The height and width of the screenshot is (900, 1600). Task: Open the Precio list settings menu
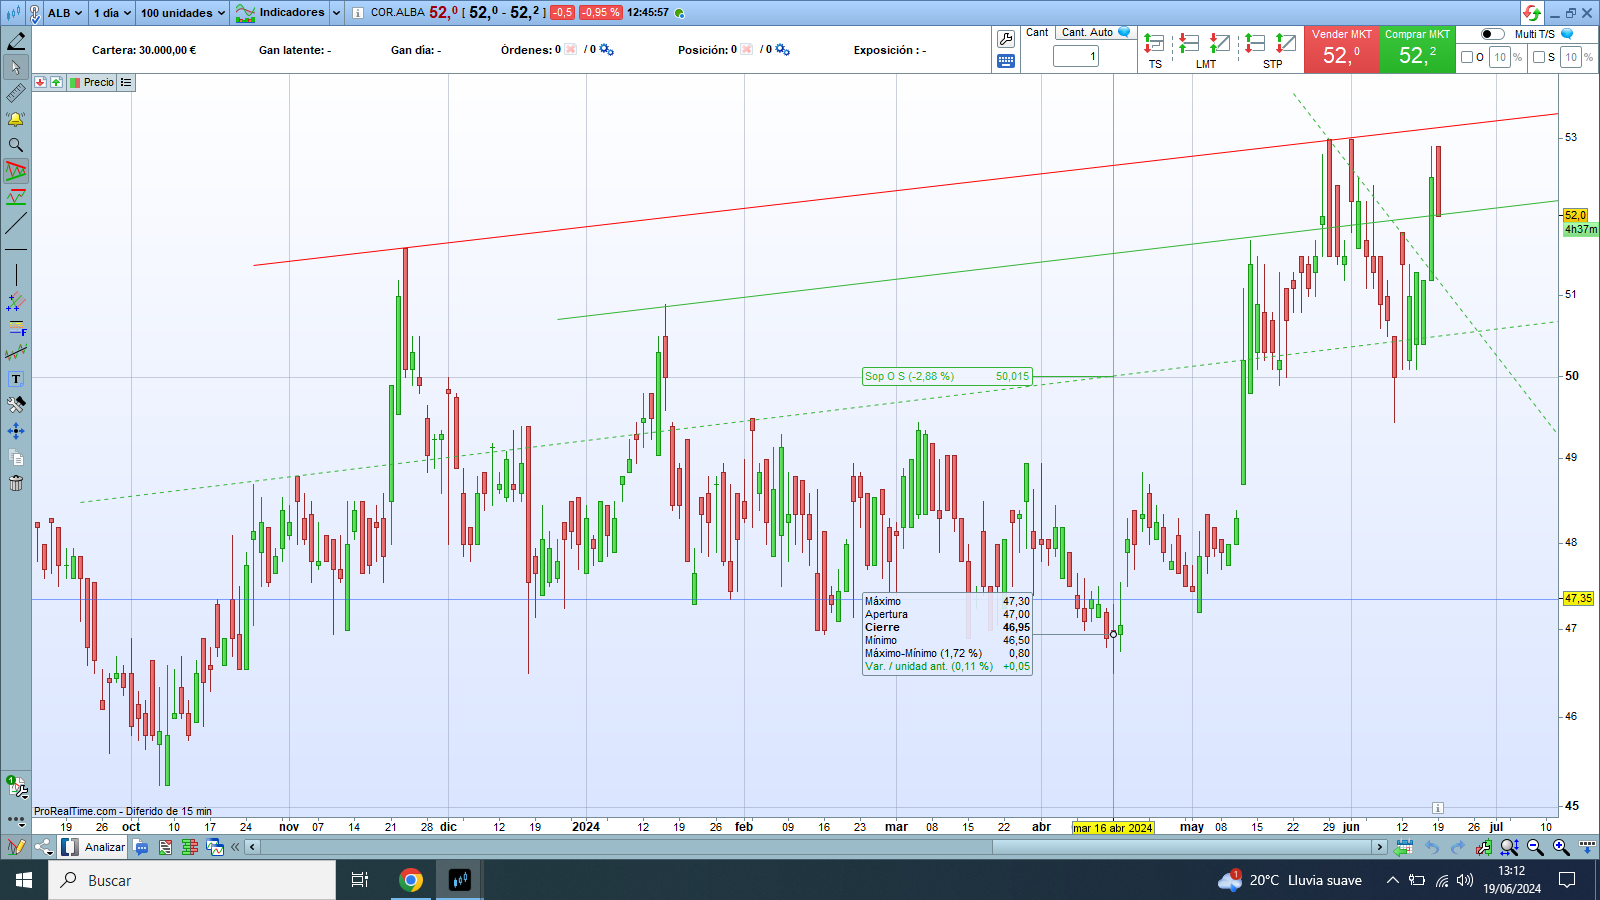point(126,83)
